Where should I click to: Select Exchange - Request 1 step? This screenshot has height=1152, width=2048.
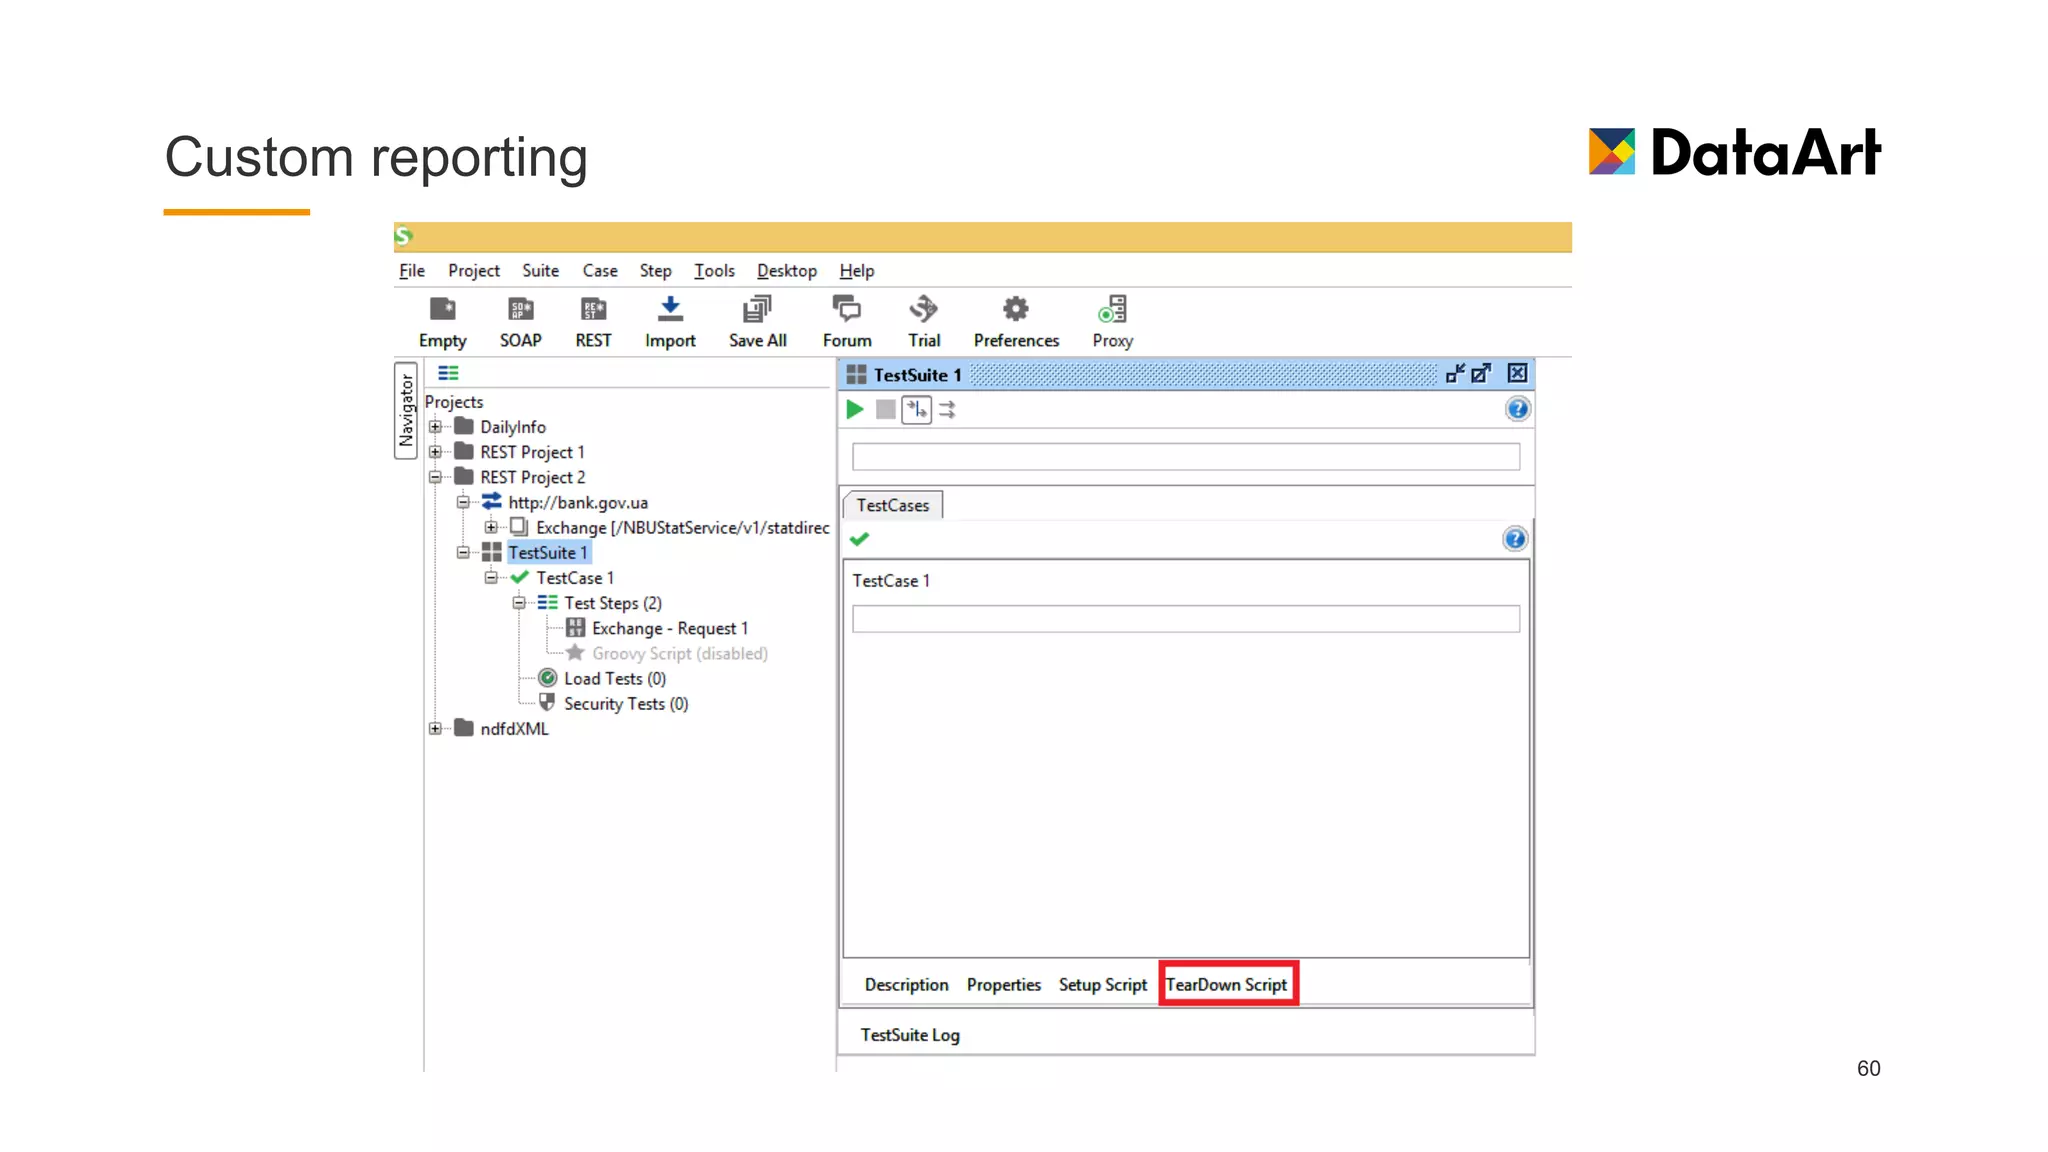click(670, 628)
